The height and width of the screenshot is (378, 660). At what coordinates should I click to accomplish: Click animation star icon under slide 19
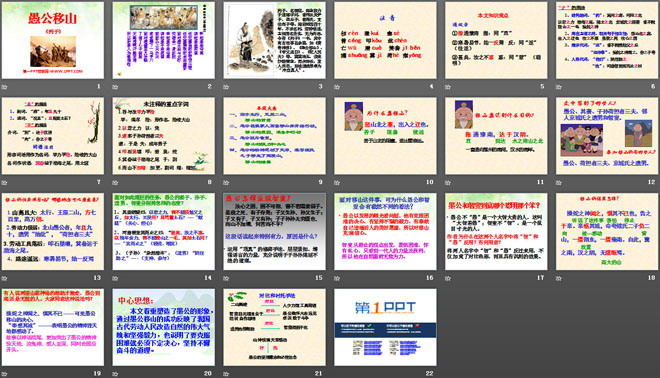coord(5,373)
